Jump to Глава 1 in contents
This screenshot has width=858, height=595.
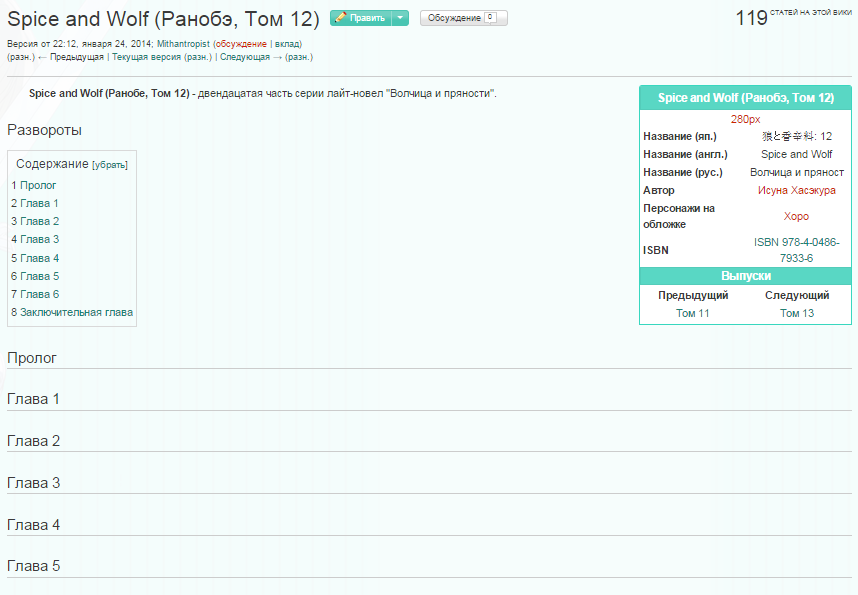point(39,204)
